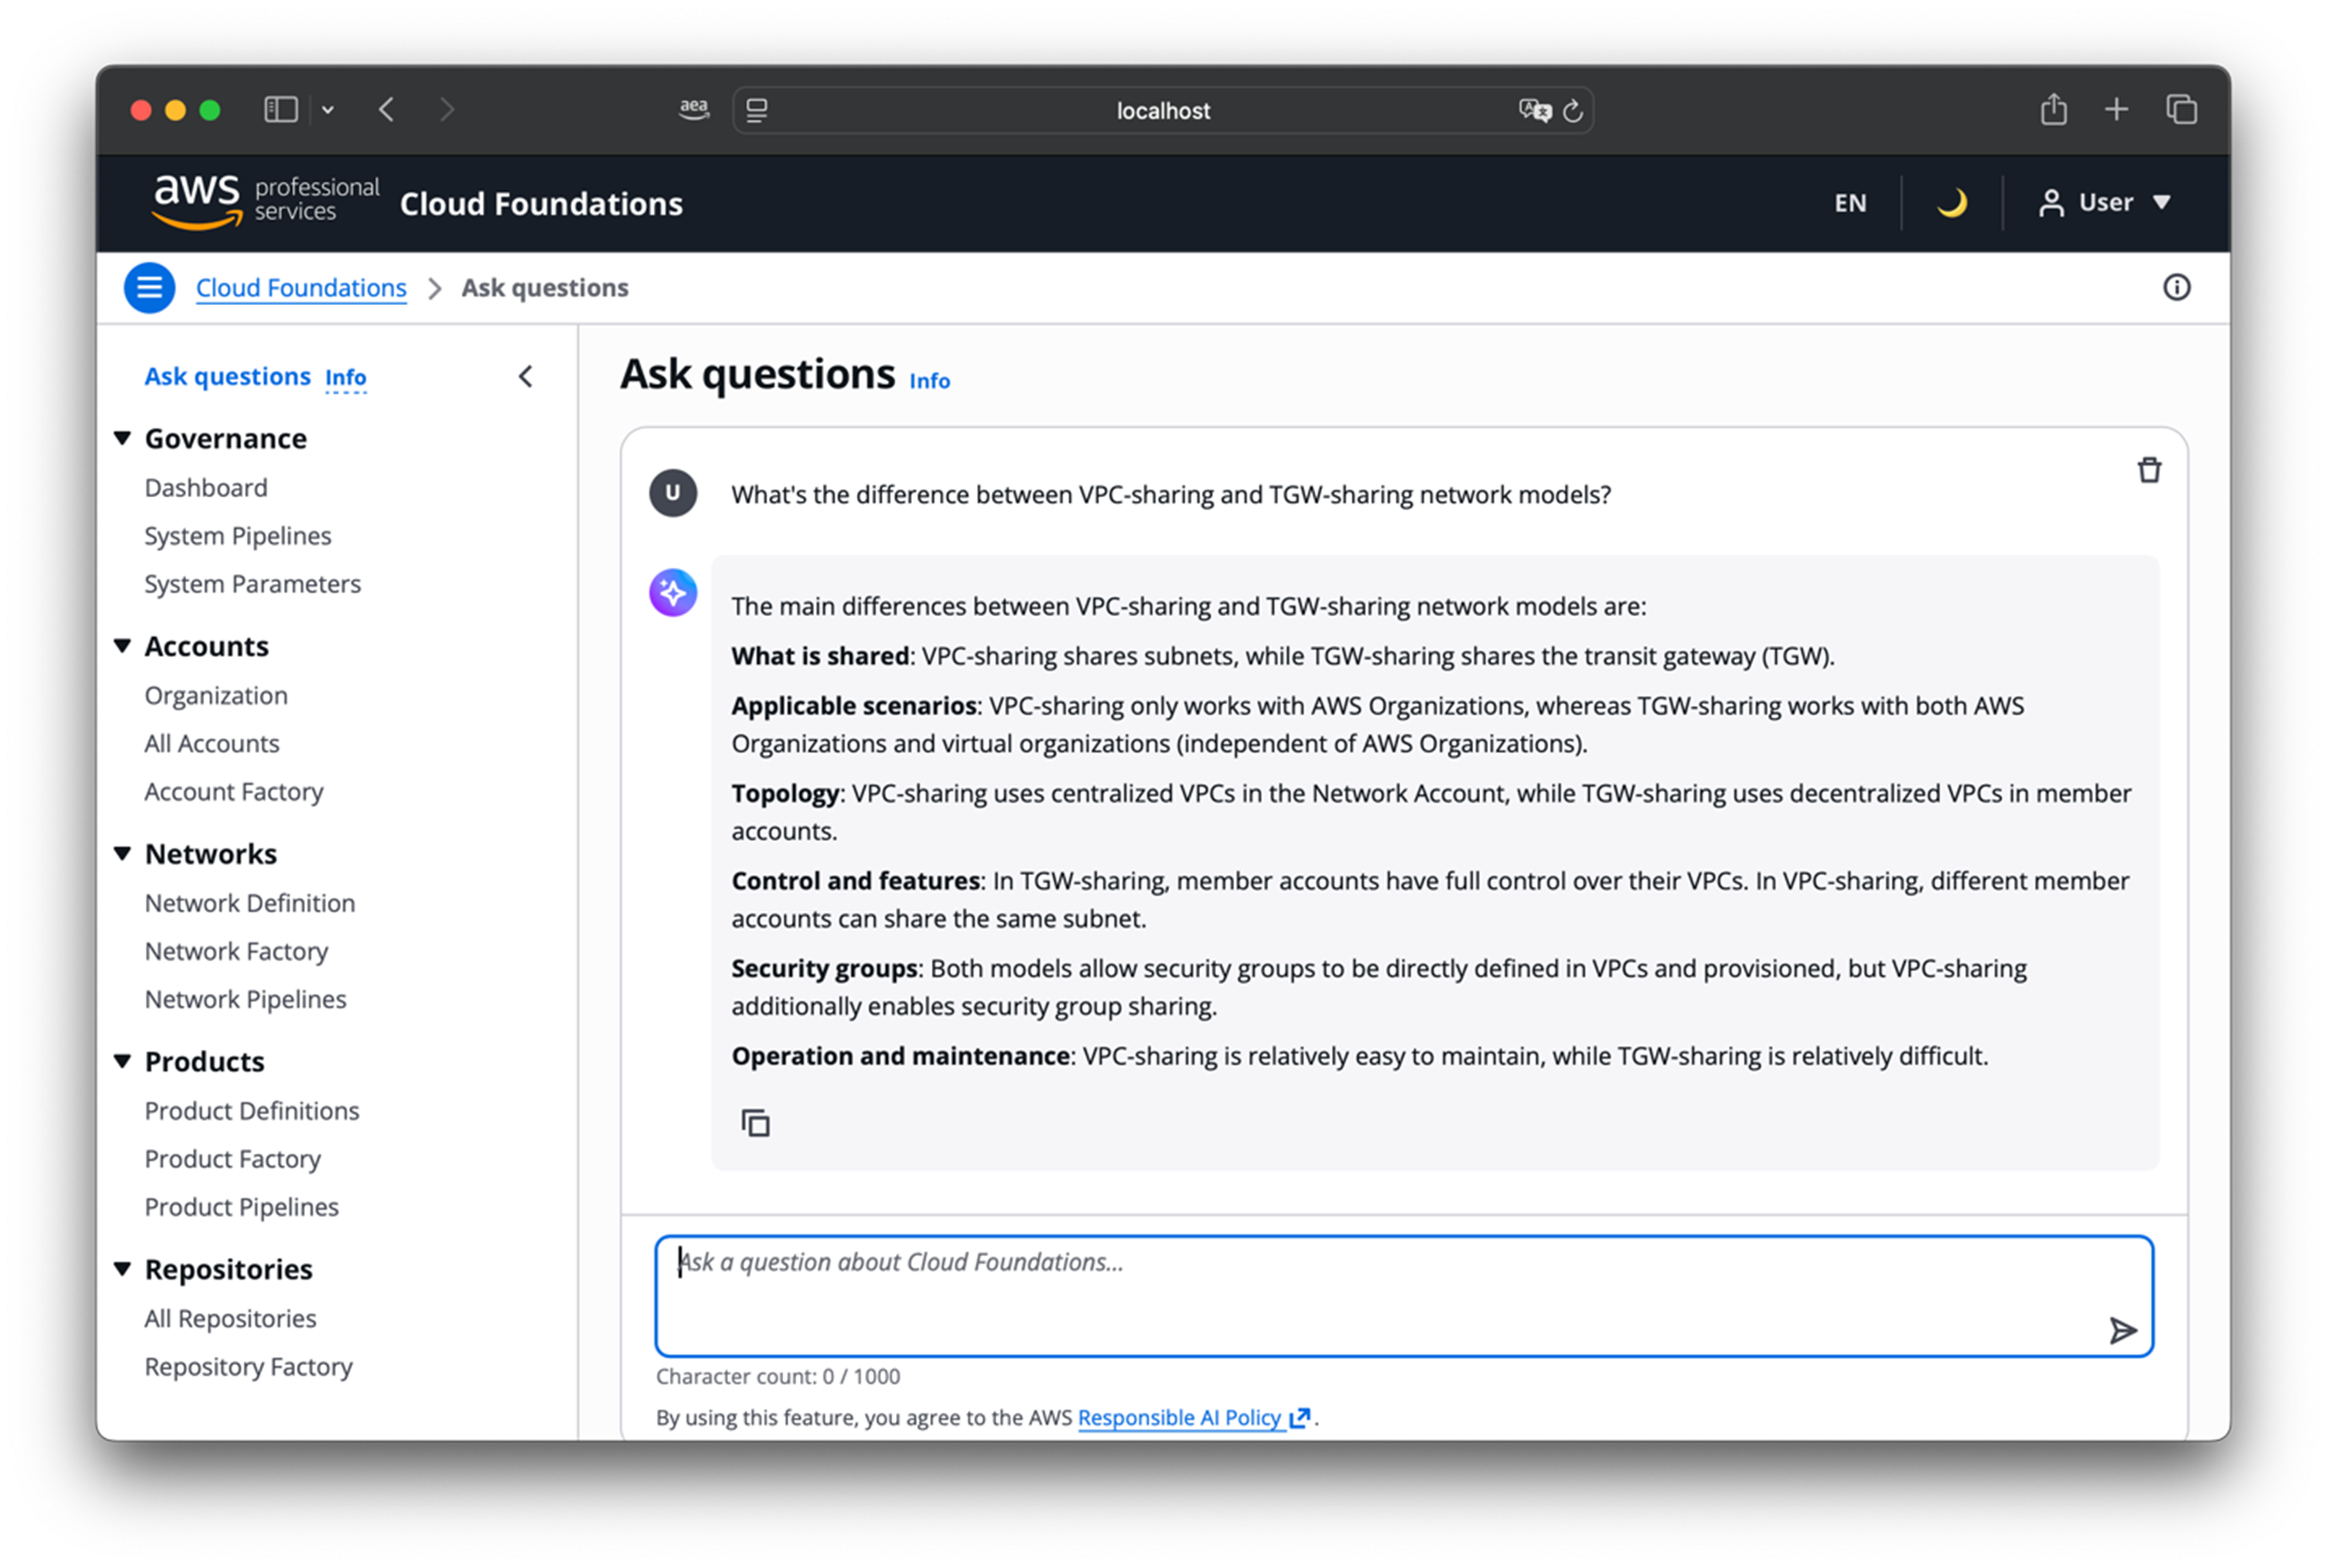Viewport: 2327px width, 1568px height.
Task: Collapse the Governance section
Action: pos(123,438)
